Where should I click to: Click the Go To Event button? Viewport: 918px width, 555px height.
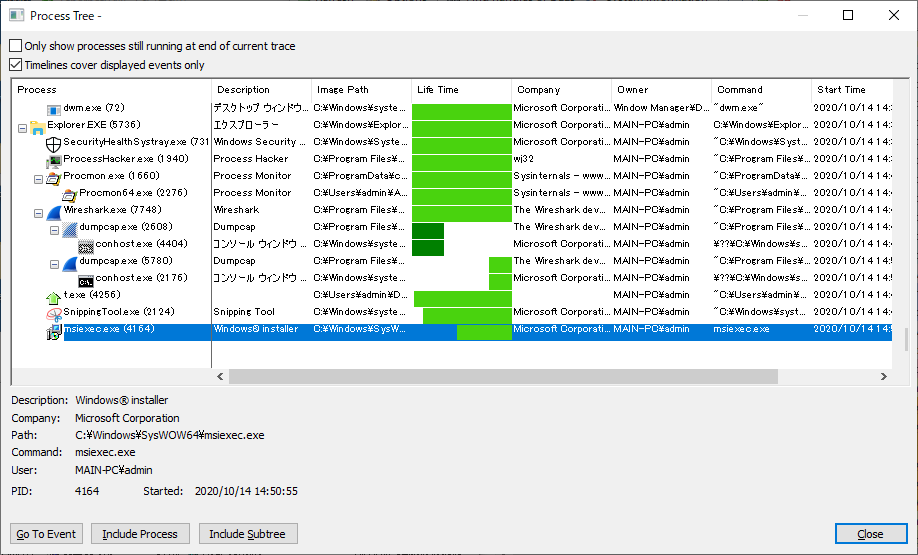click(x=46, y=534)
